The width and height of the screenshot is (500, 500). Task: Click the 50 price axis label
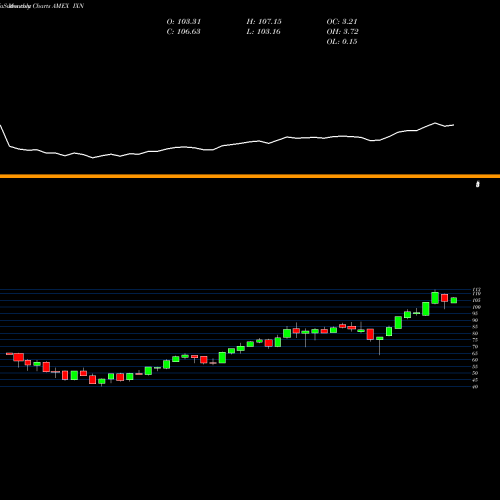[475, 373]
